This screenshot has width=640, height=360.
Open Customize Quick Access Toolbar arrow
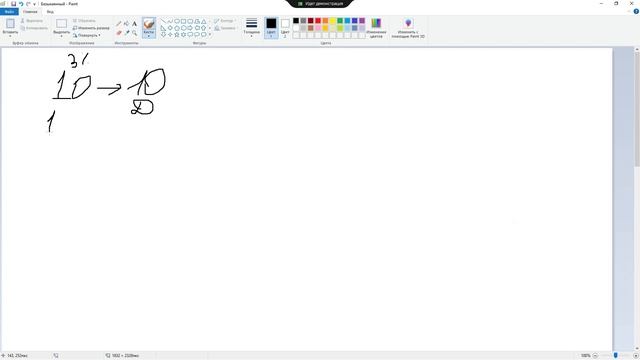[34, 4]
